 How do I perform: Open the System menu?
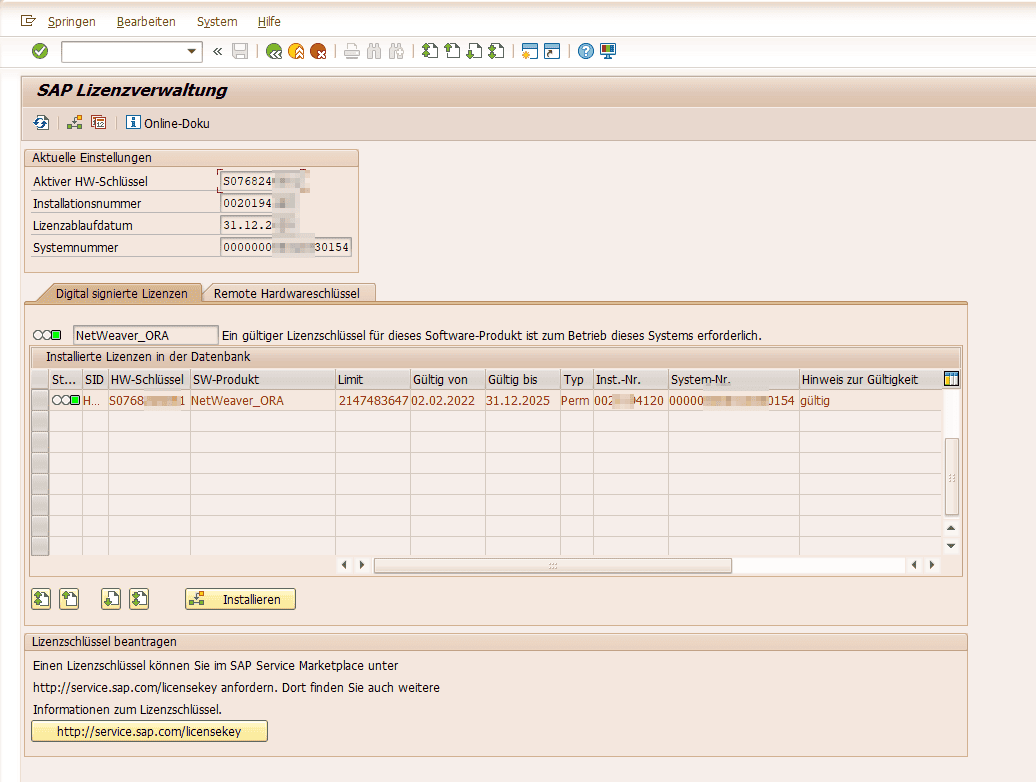(x=216, y=21)
